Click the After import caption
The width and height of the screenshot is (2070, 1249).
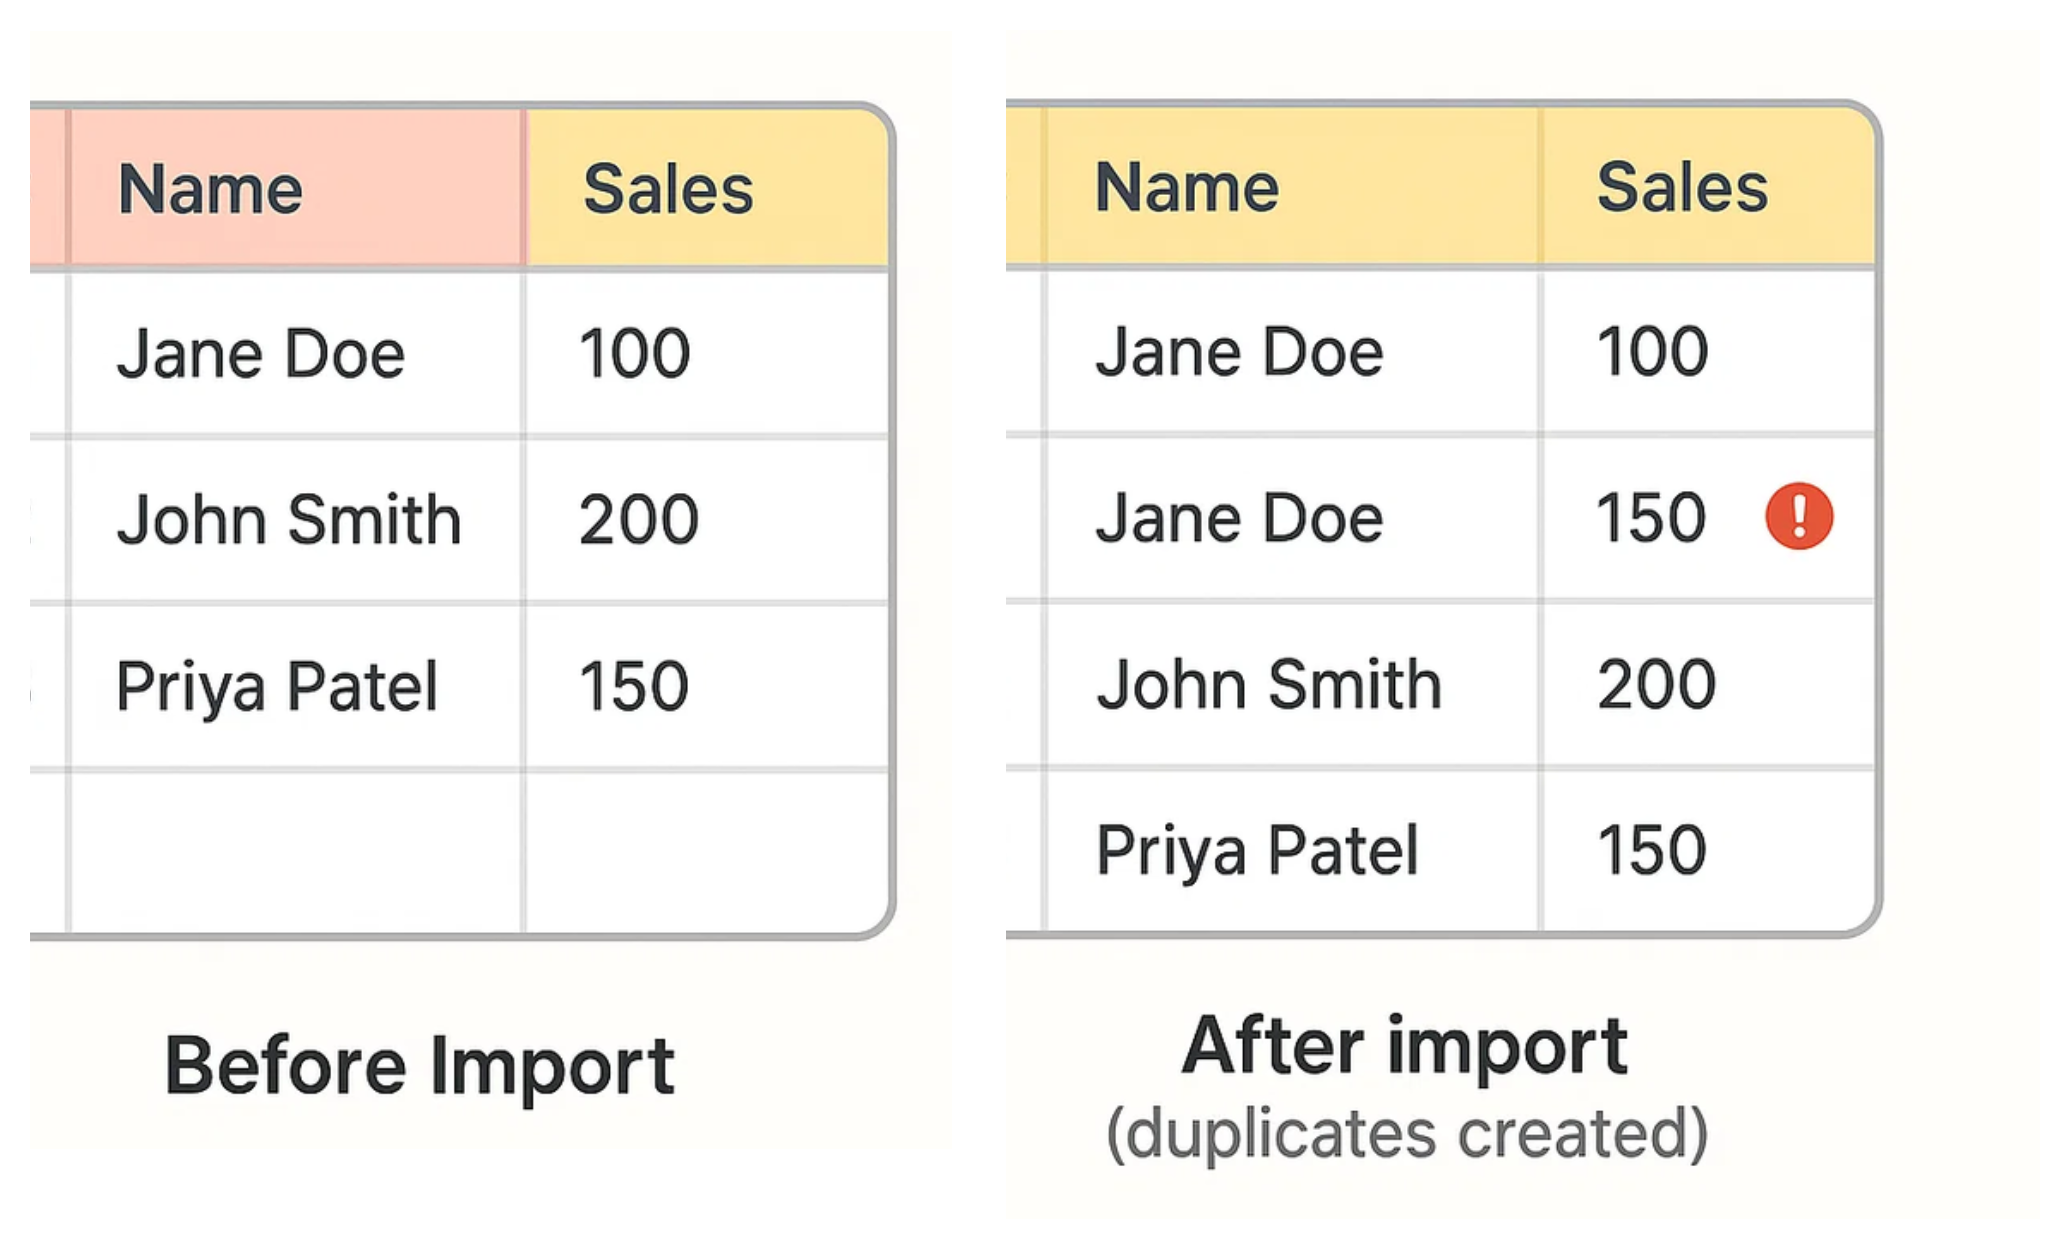(1404, 1046)
